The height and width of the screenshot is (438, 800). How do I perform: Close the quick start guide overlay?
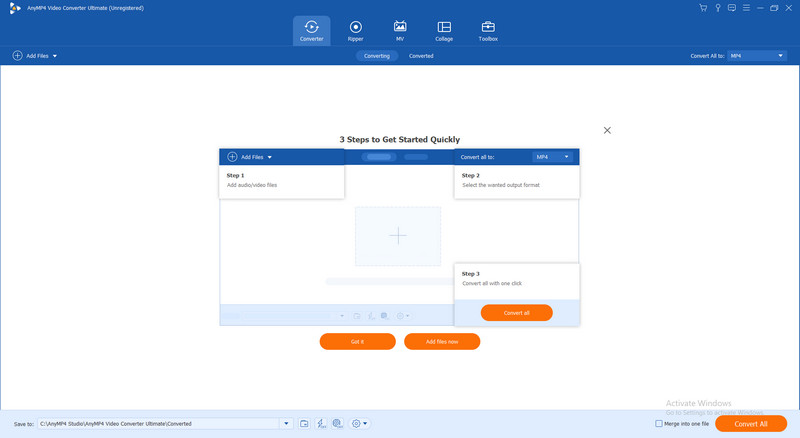tap(607, 130)
